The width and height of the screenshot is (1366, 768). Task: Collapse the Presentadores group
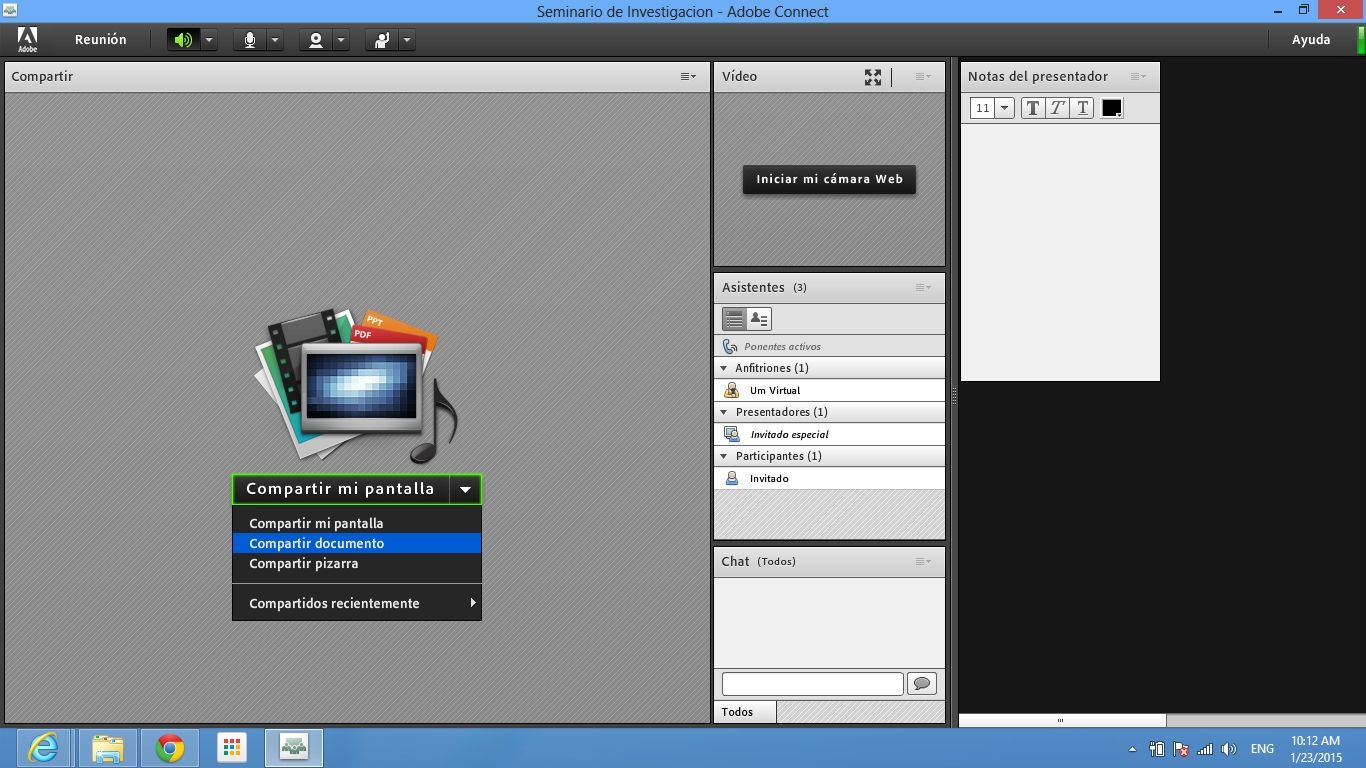click(x=725, y=412)
